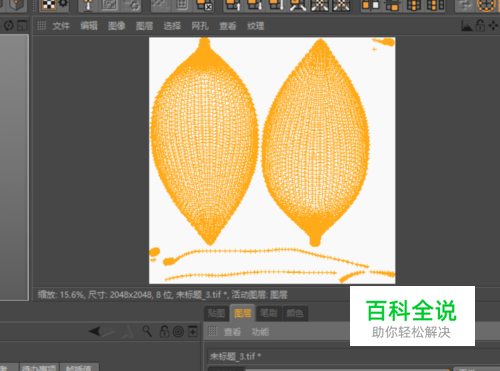Click the orange square with X toolbar icon
The width and height of the screenshot is (500, 371).
click(x=204, y=5)
